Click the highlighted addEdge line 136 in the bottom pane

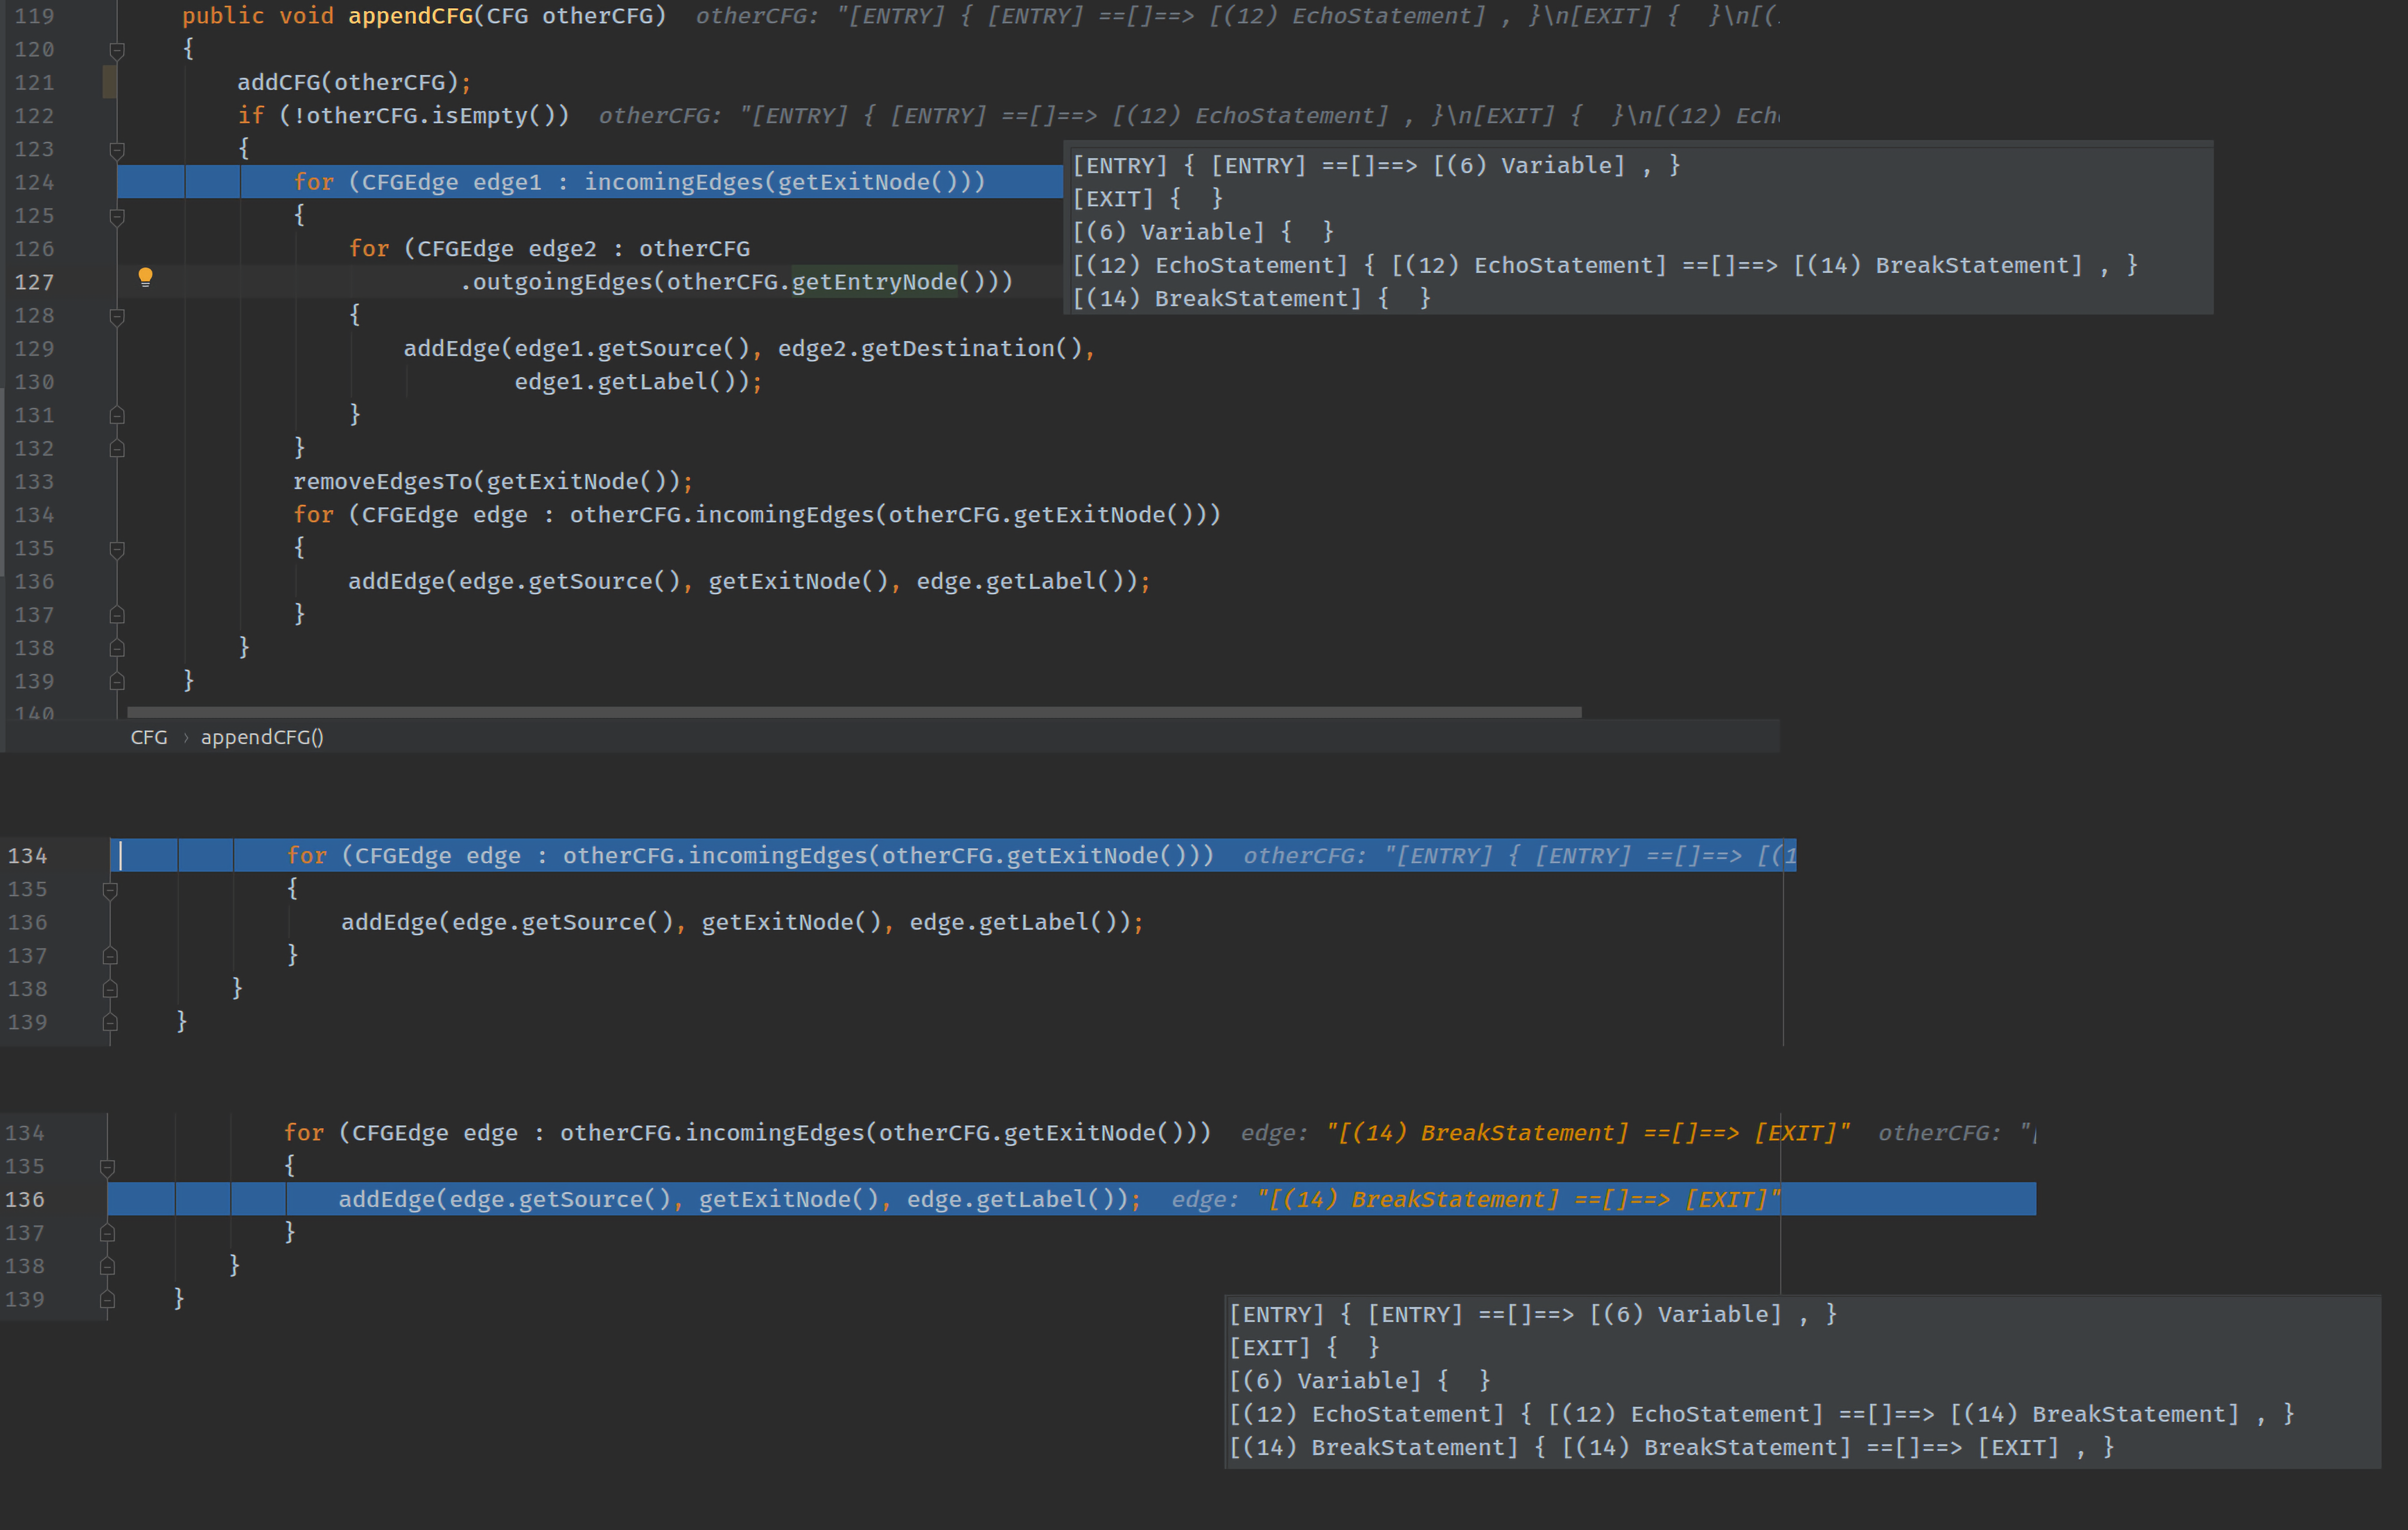(1071, 1199)
